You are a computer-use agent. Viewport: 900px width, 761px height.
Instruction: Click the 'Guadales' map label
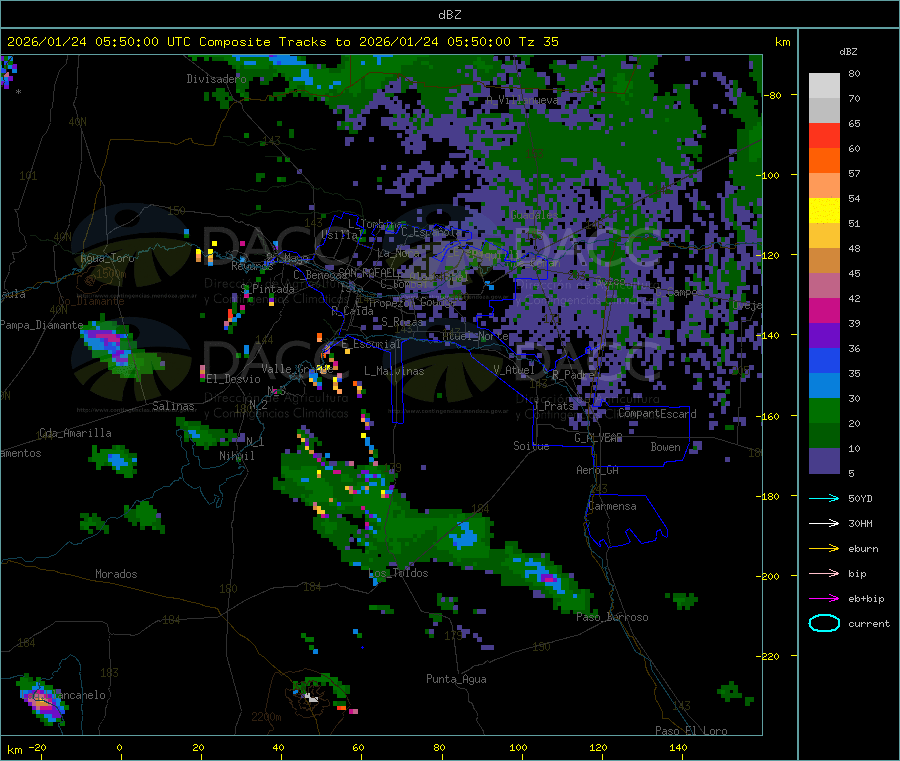534,215
